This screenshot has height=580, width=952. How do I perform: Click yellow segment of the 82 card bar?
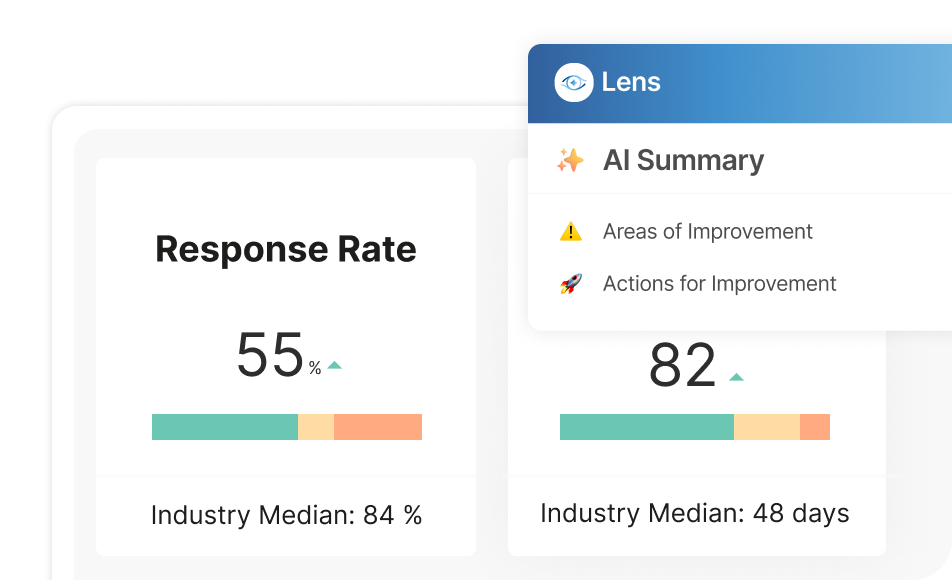tap(767, 427)
